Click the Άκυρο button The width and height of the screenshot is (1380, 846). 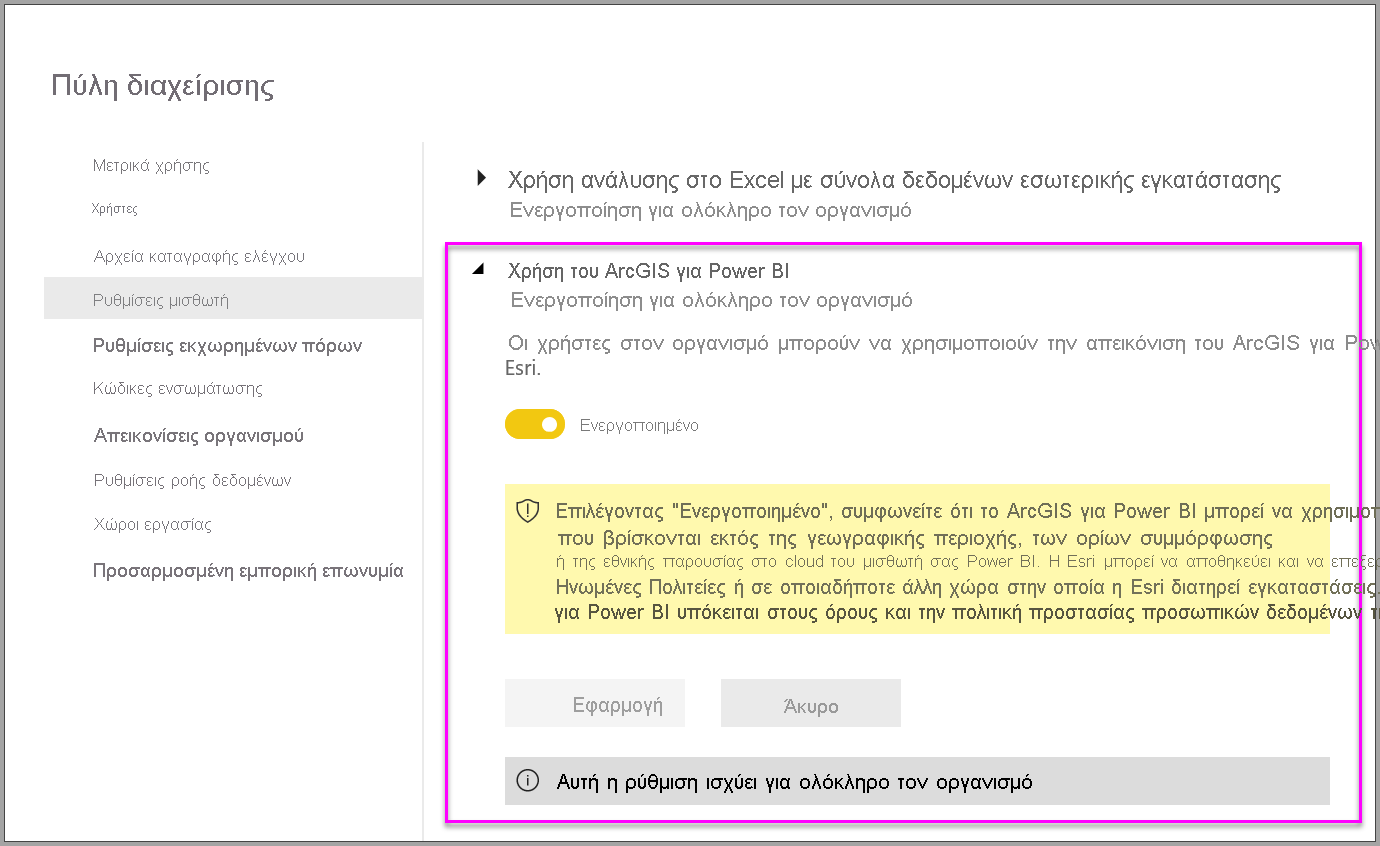(811, 703)
